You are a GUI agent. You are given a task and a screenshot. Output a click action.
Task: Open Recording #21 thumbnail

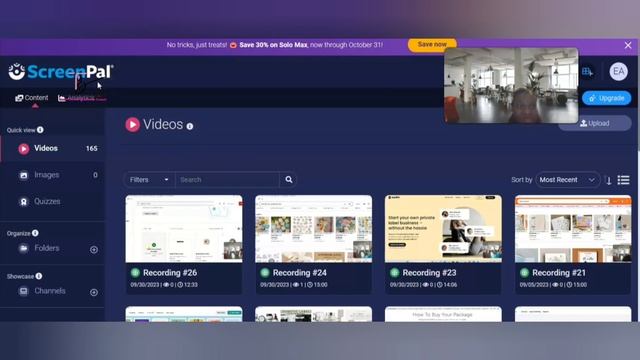coord(573,229)
